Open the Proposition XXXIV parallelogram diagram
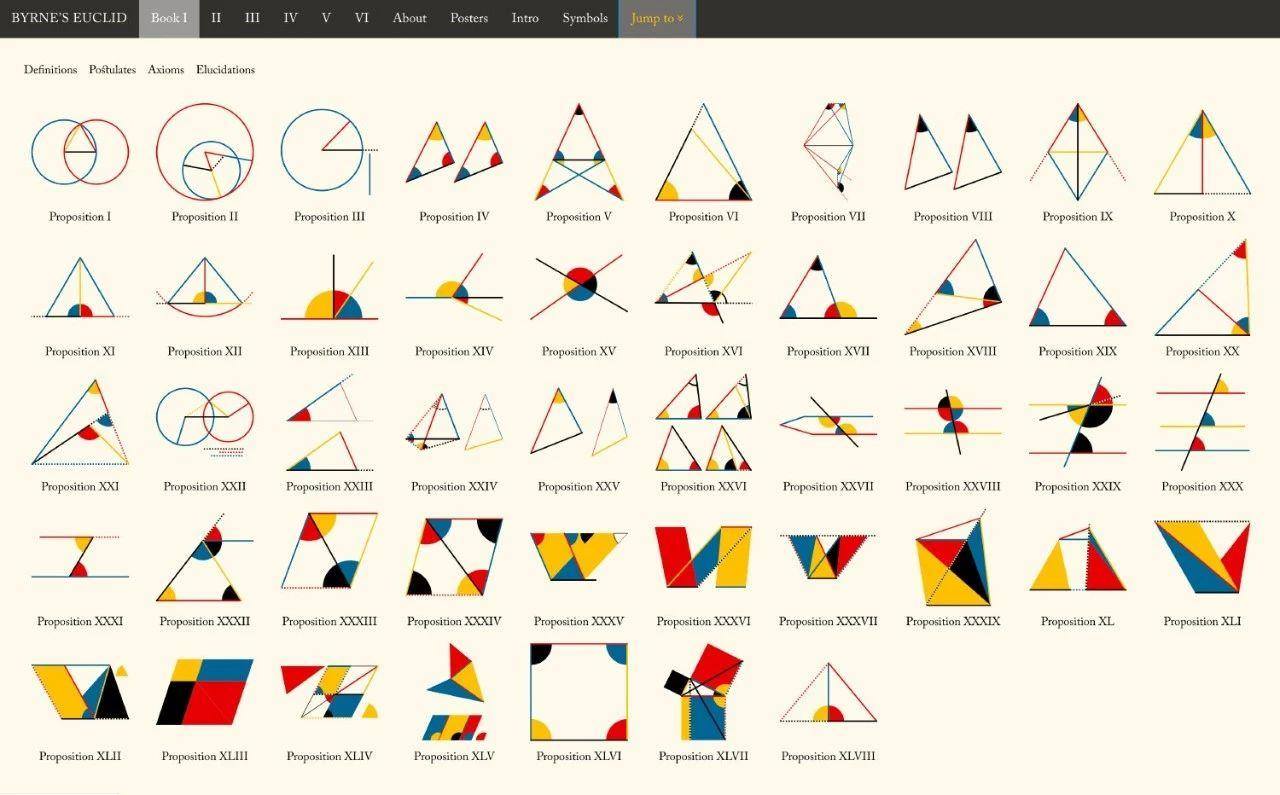This screenshot has width=1280, height=795. pos(454,557)
